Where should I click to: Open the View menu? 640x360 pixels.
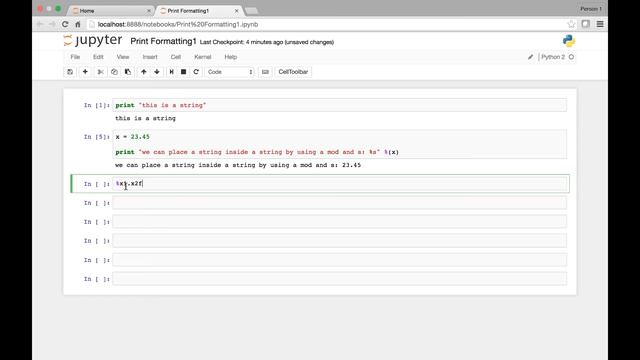click(123, 57)
